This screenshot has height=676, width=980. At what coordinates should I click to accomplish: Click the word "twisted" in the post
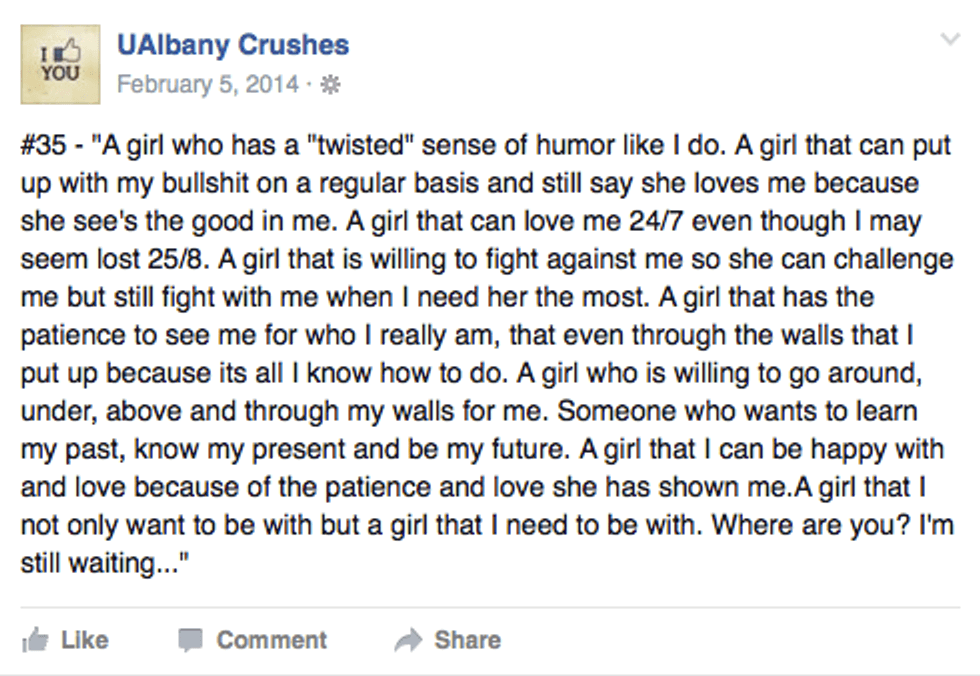(x=358, y=147)
